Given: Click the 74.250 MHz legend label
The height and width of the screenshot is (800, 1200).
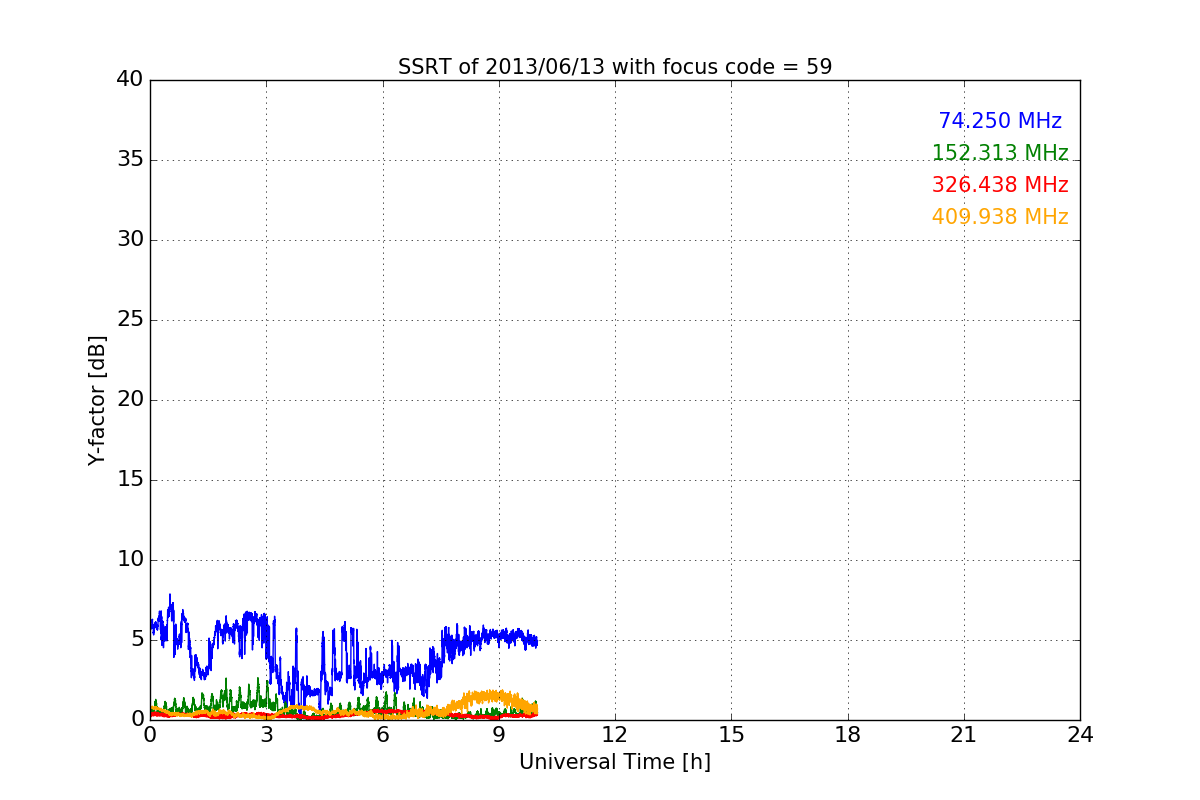Looking at the screenshot, I should pos(1000,121).
